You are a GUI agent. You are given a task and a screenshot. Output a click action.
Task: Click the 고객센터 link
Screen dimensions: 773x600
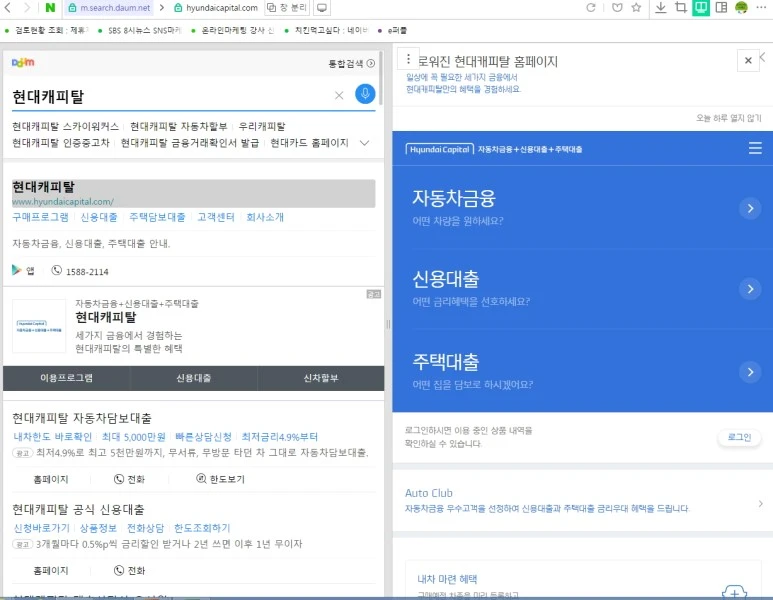click(x=216, y=217)
